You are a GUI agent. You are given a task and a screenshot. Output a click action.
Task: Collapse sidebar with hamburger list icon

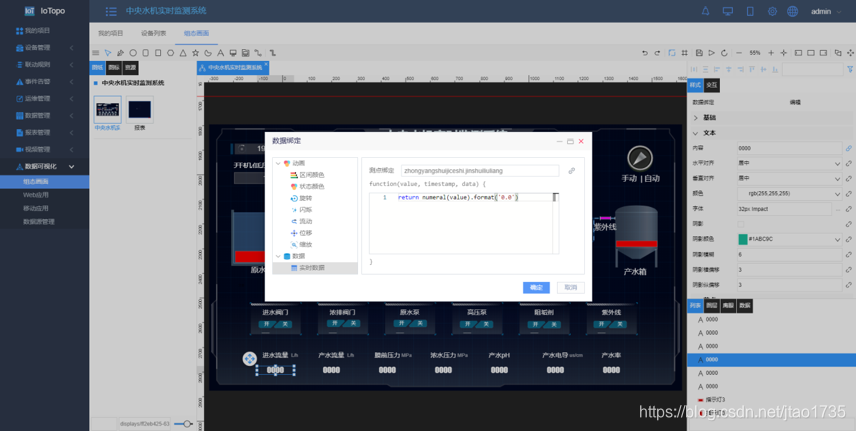(x=111, y=11)
